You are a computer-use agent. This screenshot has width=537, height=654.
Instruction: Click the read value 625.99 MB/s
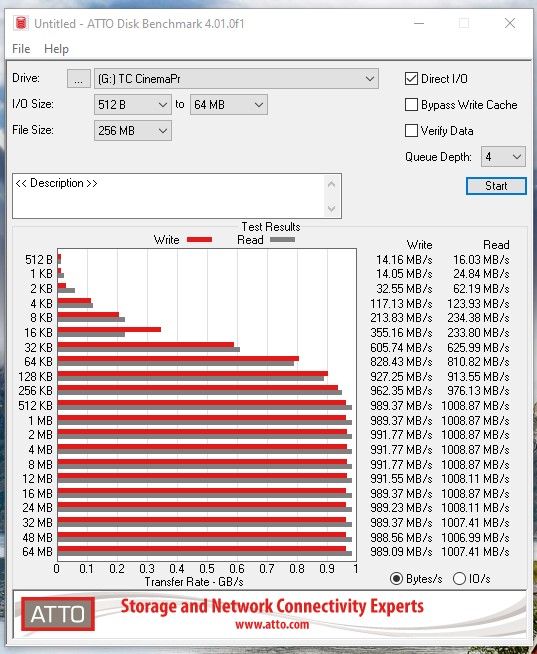click(478, 347)
